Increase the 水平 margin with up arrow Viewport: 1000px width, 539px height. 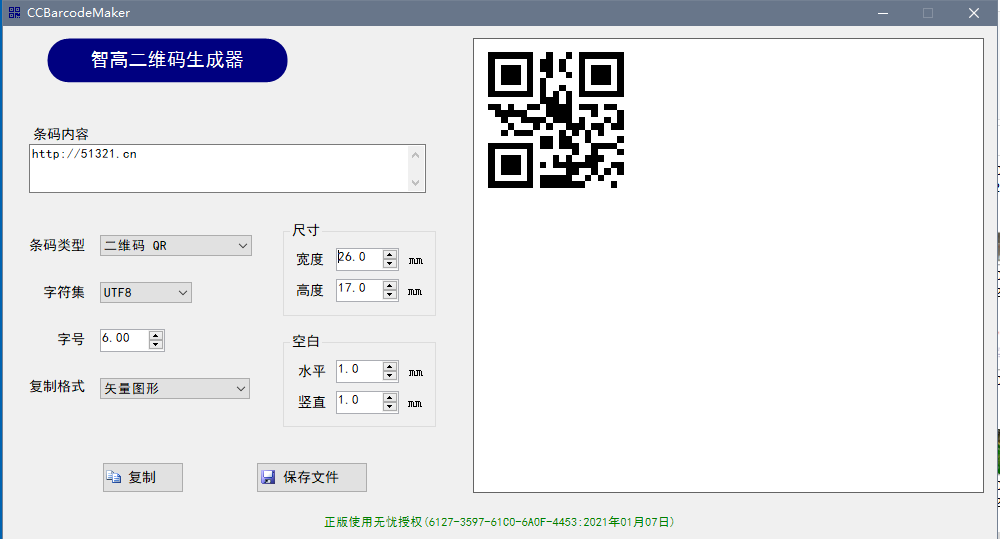coord(390,367)
